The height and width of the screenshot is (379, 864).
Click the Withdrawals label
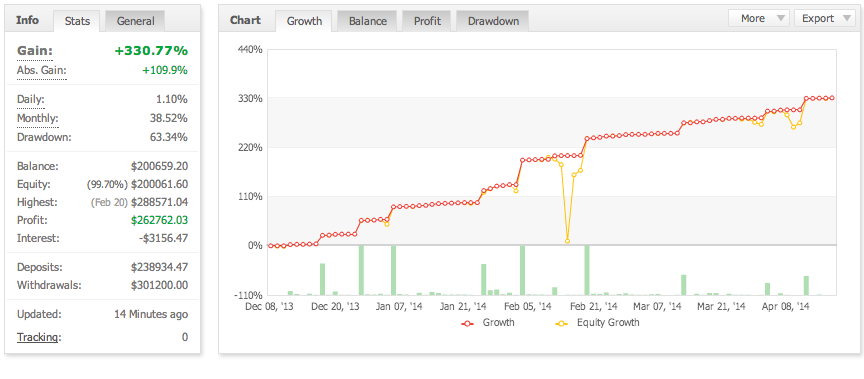coord(49,285)
